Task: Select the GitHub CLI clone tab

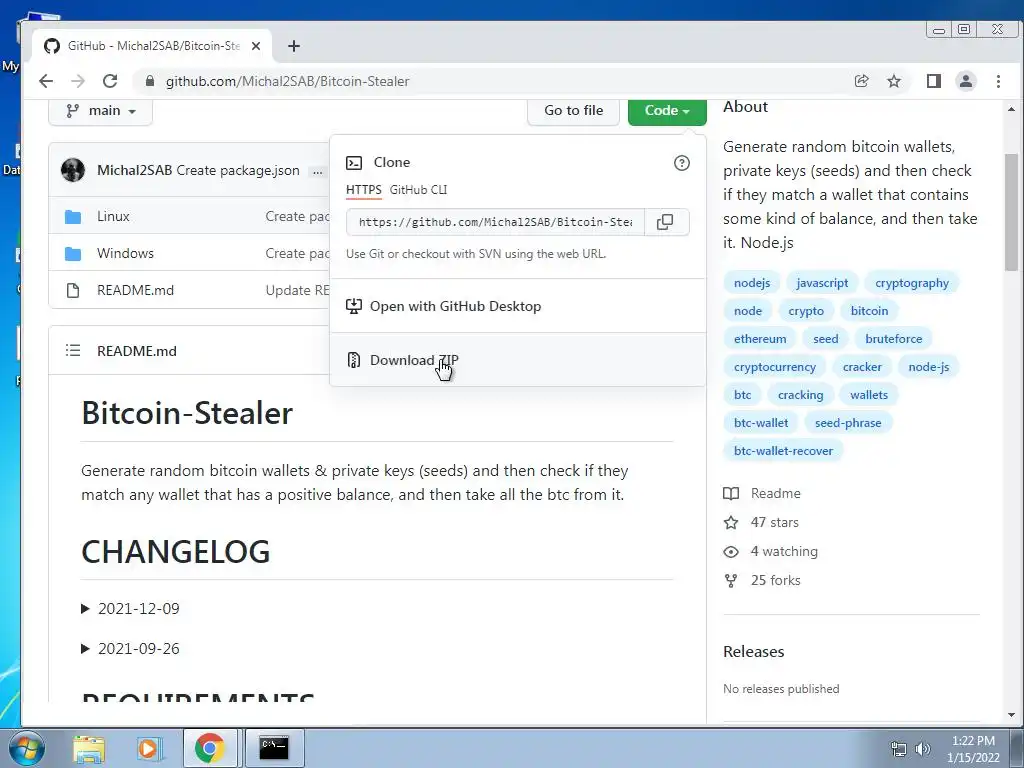Action: [x=418, y=189]
